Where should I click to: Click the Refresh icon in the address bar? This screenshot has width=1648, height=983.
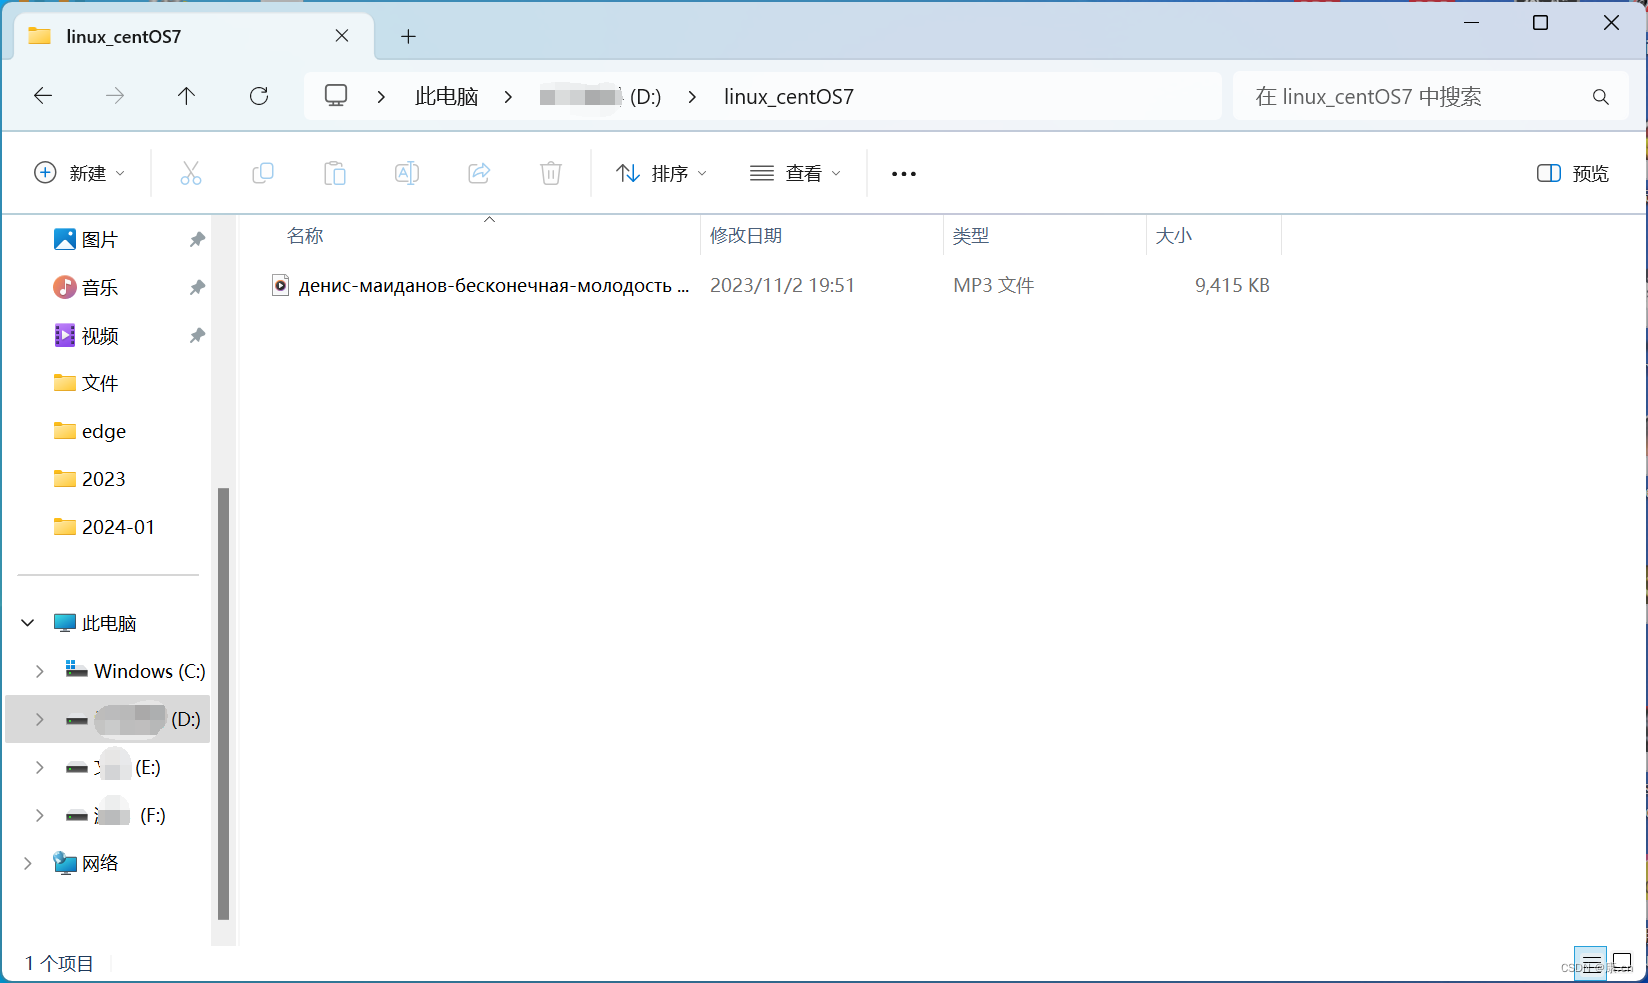[258, 96]
